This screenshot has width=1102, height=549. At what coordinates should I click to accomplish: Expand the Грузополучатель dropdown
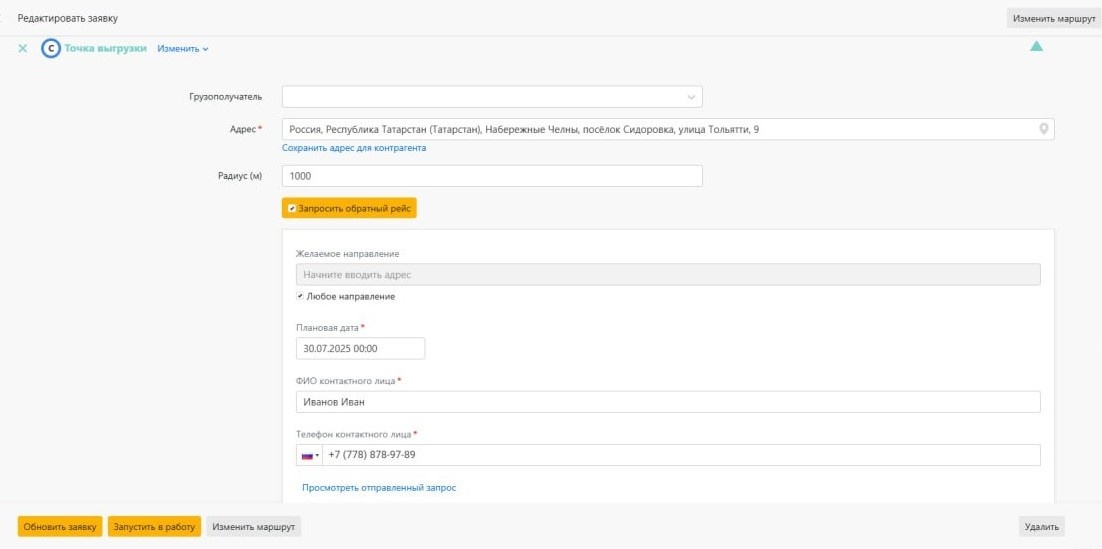690,97
